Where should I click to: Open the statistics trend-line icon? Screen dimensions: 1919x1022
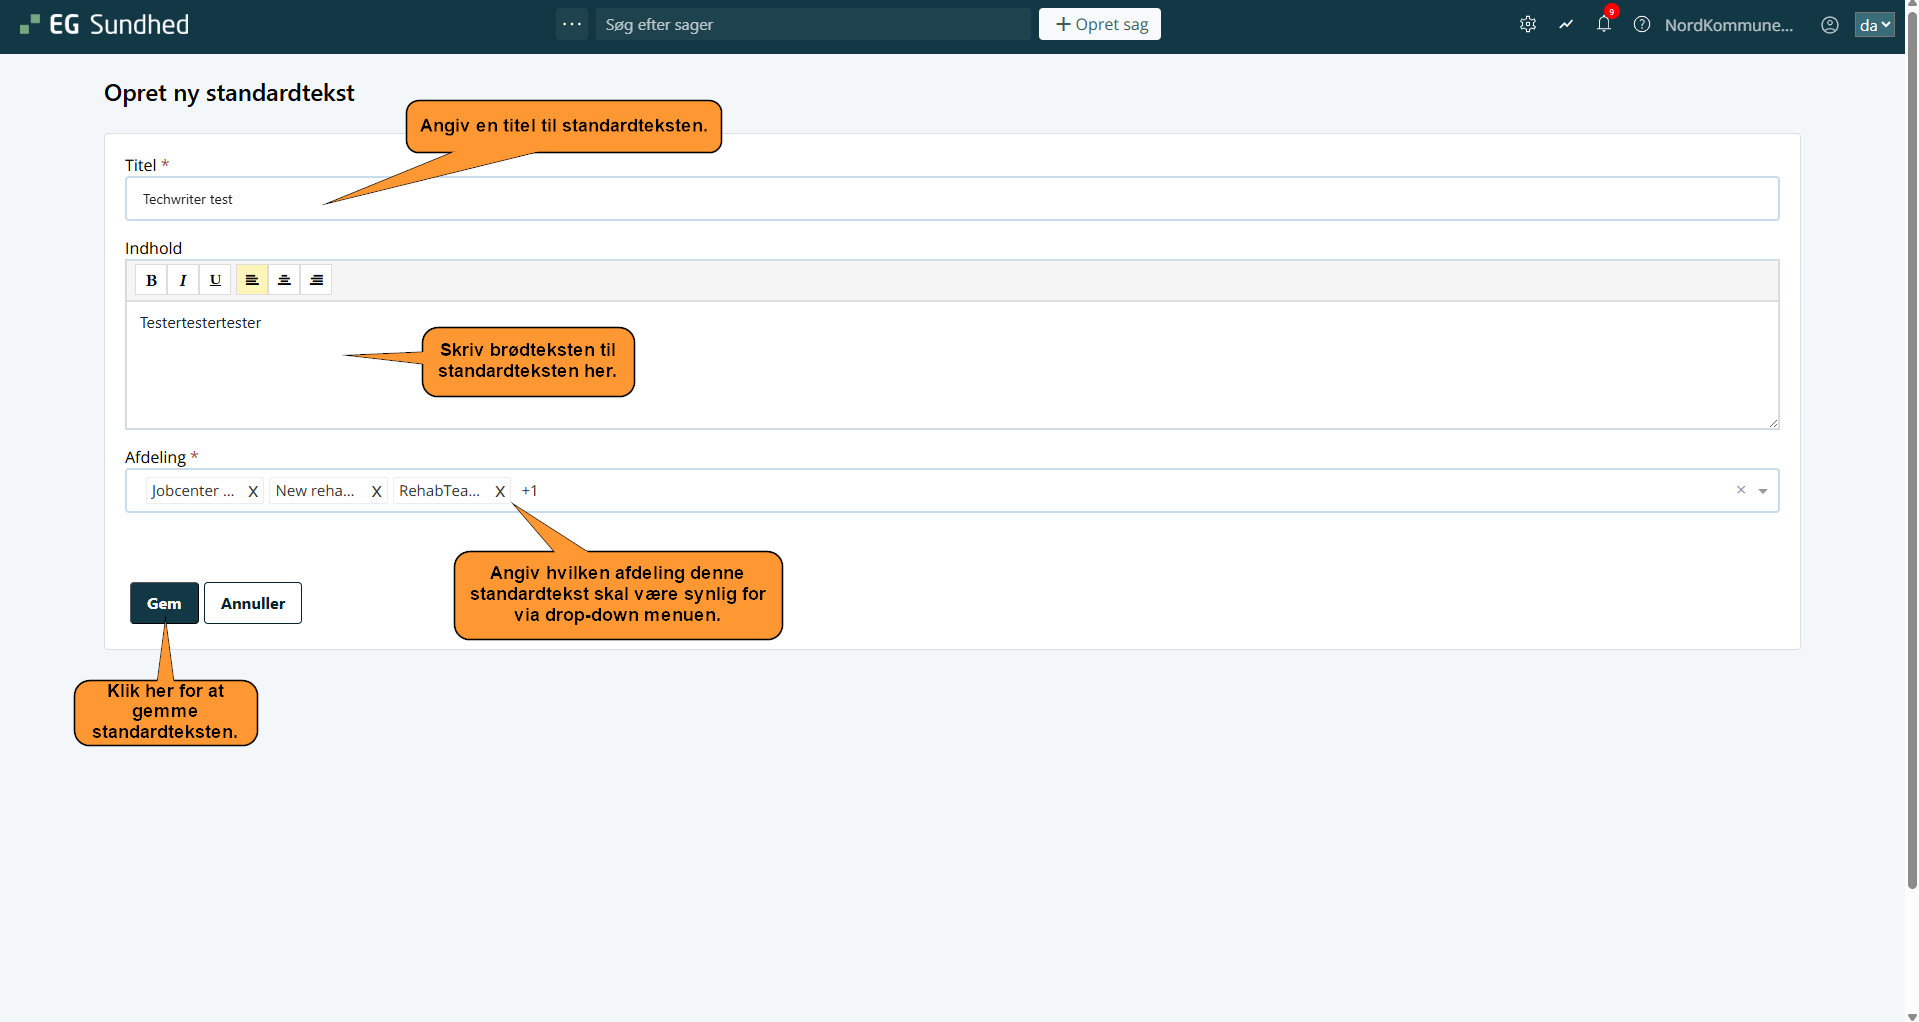[1565, 25]
